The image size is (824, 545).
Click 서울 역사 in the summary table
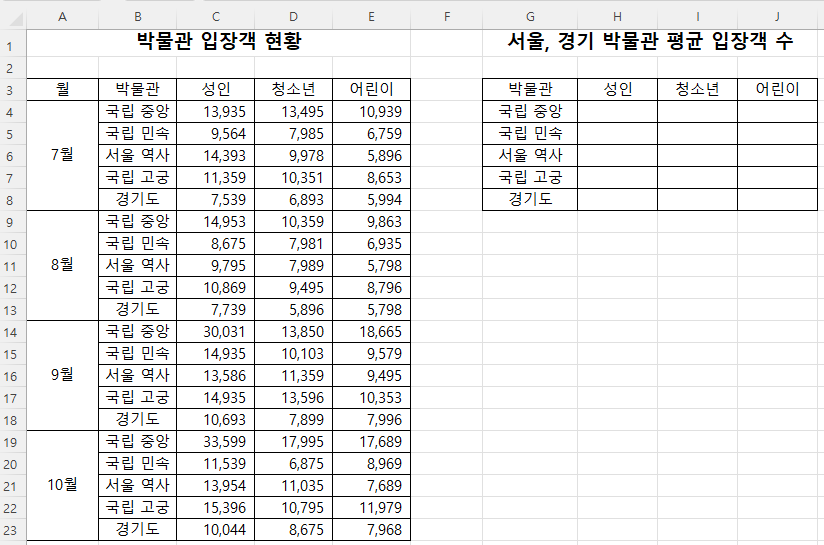530,156
